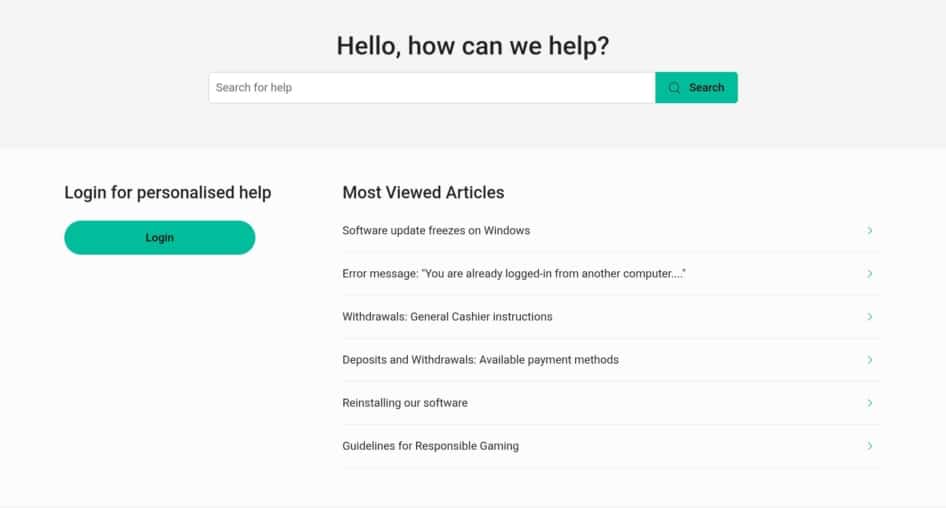Expand chevron next to Available payment methods
This screenshot has width=946, height=508.
870,359
